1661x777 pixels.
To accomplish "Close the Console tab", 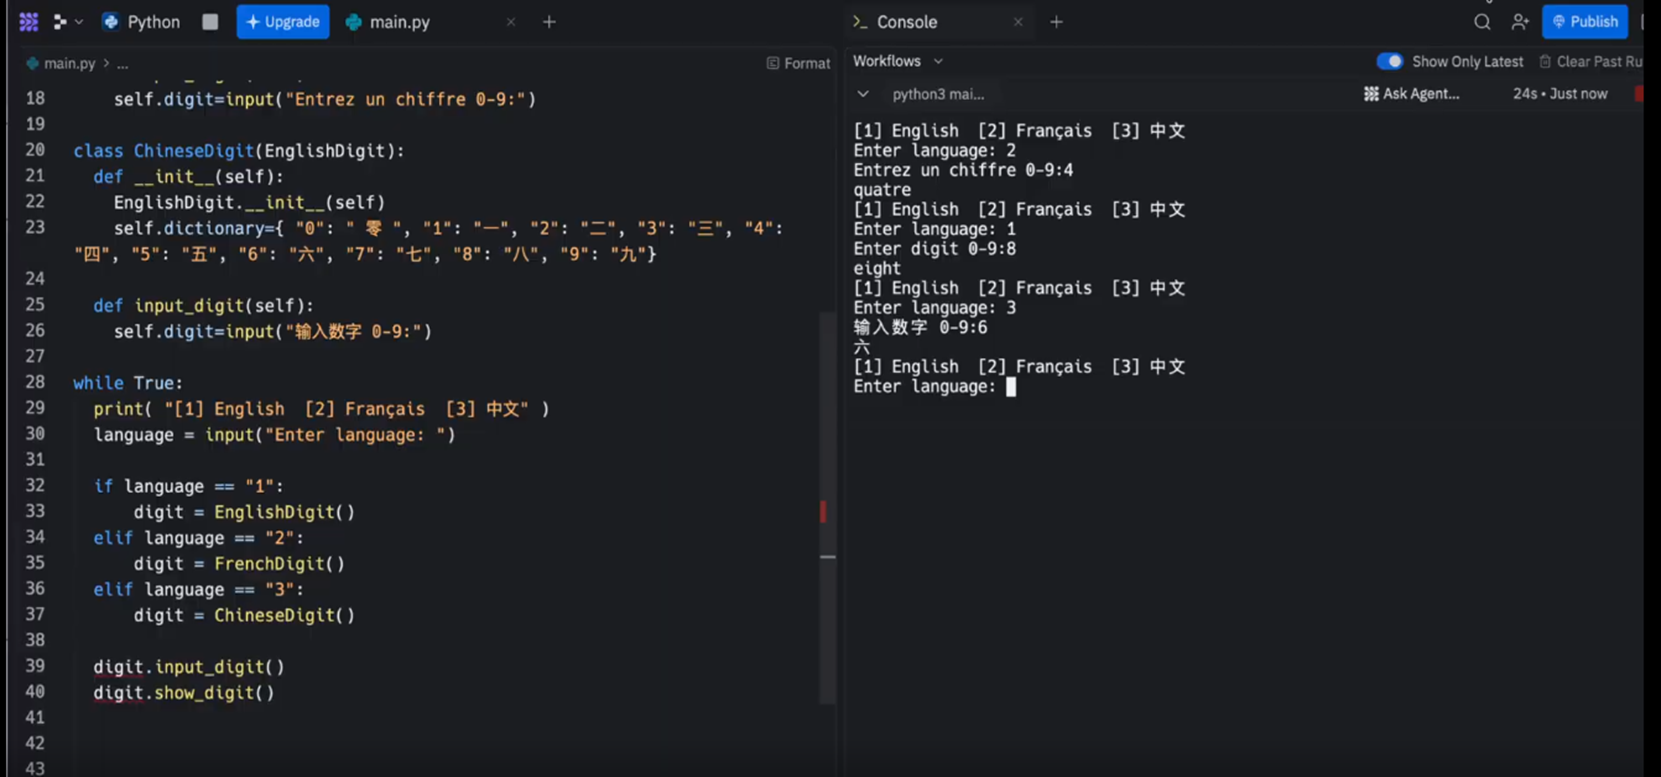I will pos(1018,22).
